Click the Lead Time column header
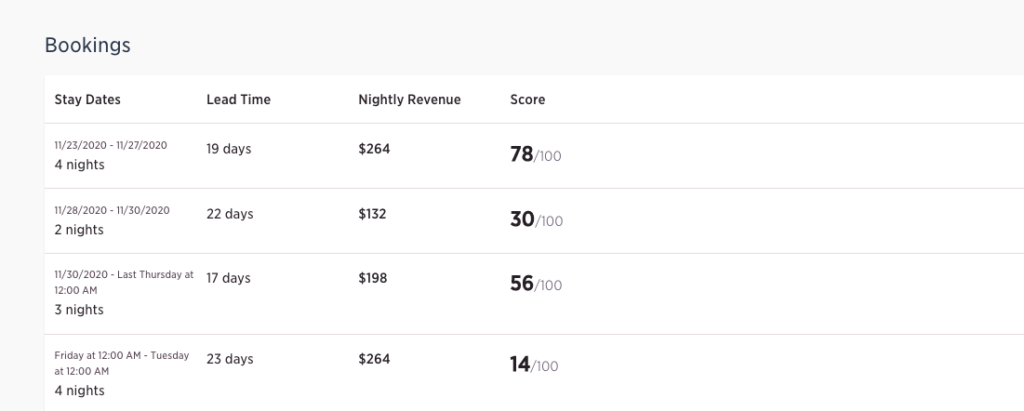The image size is (1024, 411). pos(238,99)
